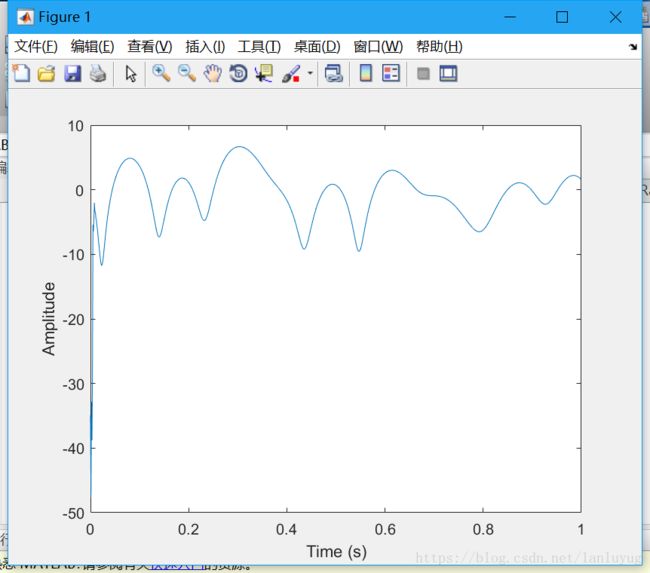Image resolution: width=650 pixels, height=573 pixels.
Task: Open the 工具(T) menu
Action: pyautogui.click(x=259, y=46)
